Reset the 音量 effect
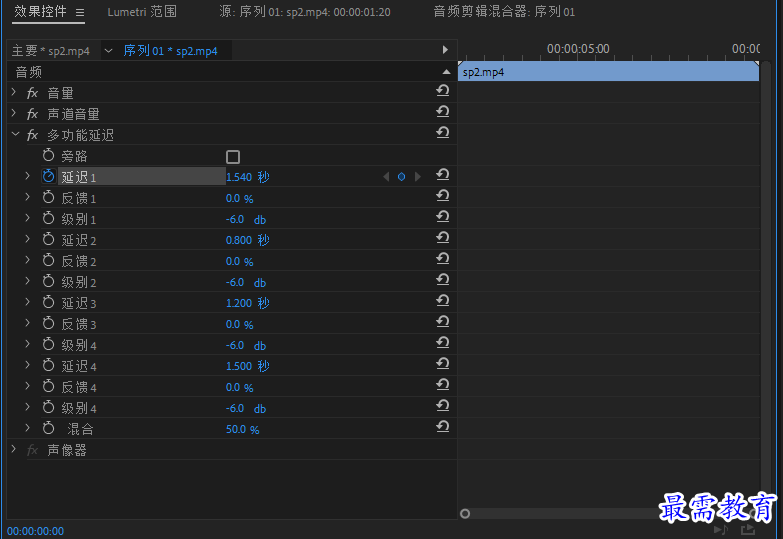The height and width of the screenshot is (539, 783). 442,91
